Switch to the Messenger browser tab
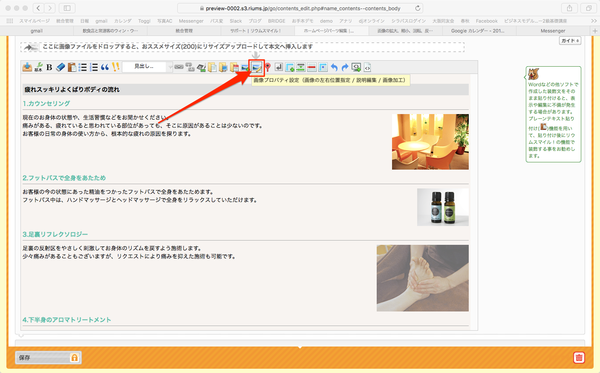This screenshot has height=373, width=600. pos(553,31)
